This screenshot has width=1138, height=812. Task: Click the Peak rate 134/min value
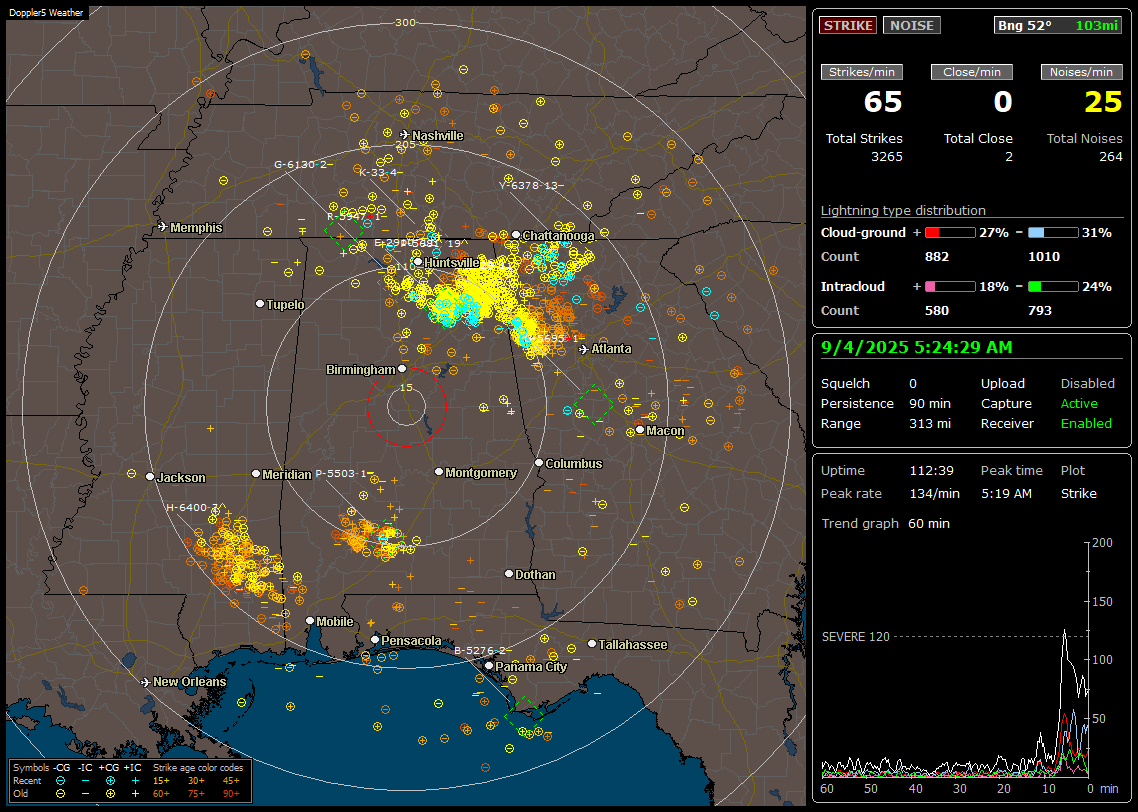(x=935, y=493)
